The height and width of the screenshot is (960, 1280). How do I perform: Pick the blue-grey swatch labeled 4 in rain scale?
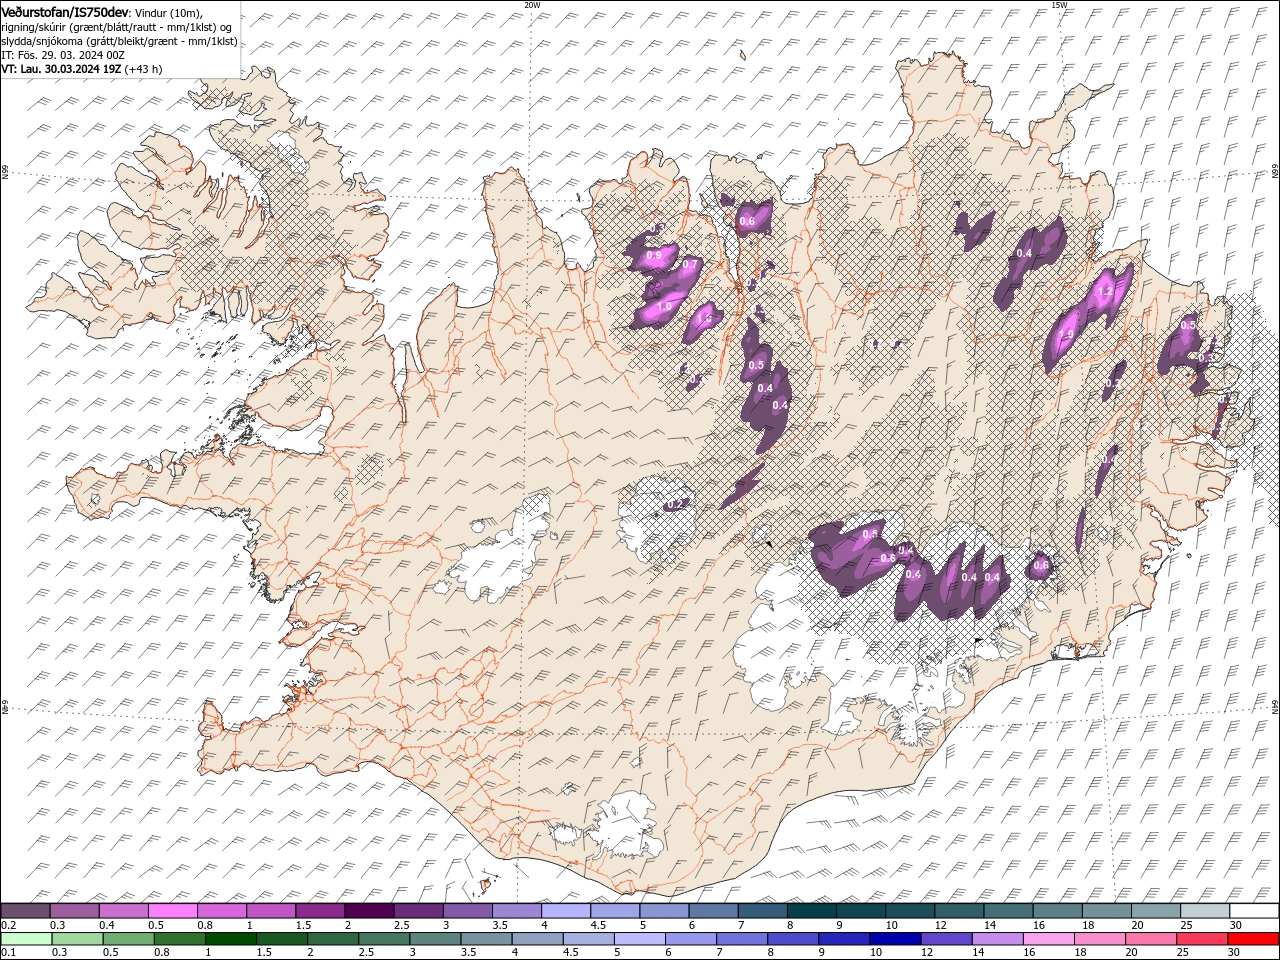[537, 939]
